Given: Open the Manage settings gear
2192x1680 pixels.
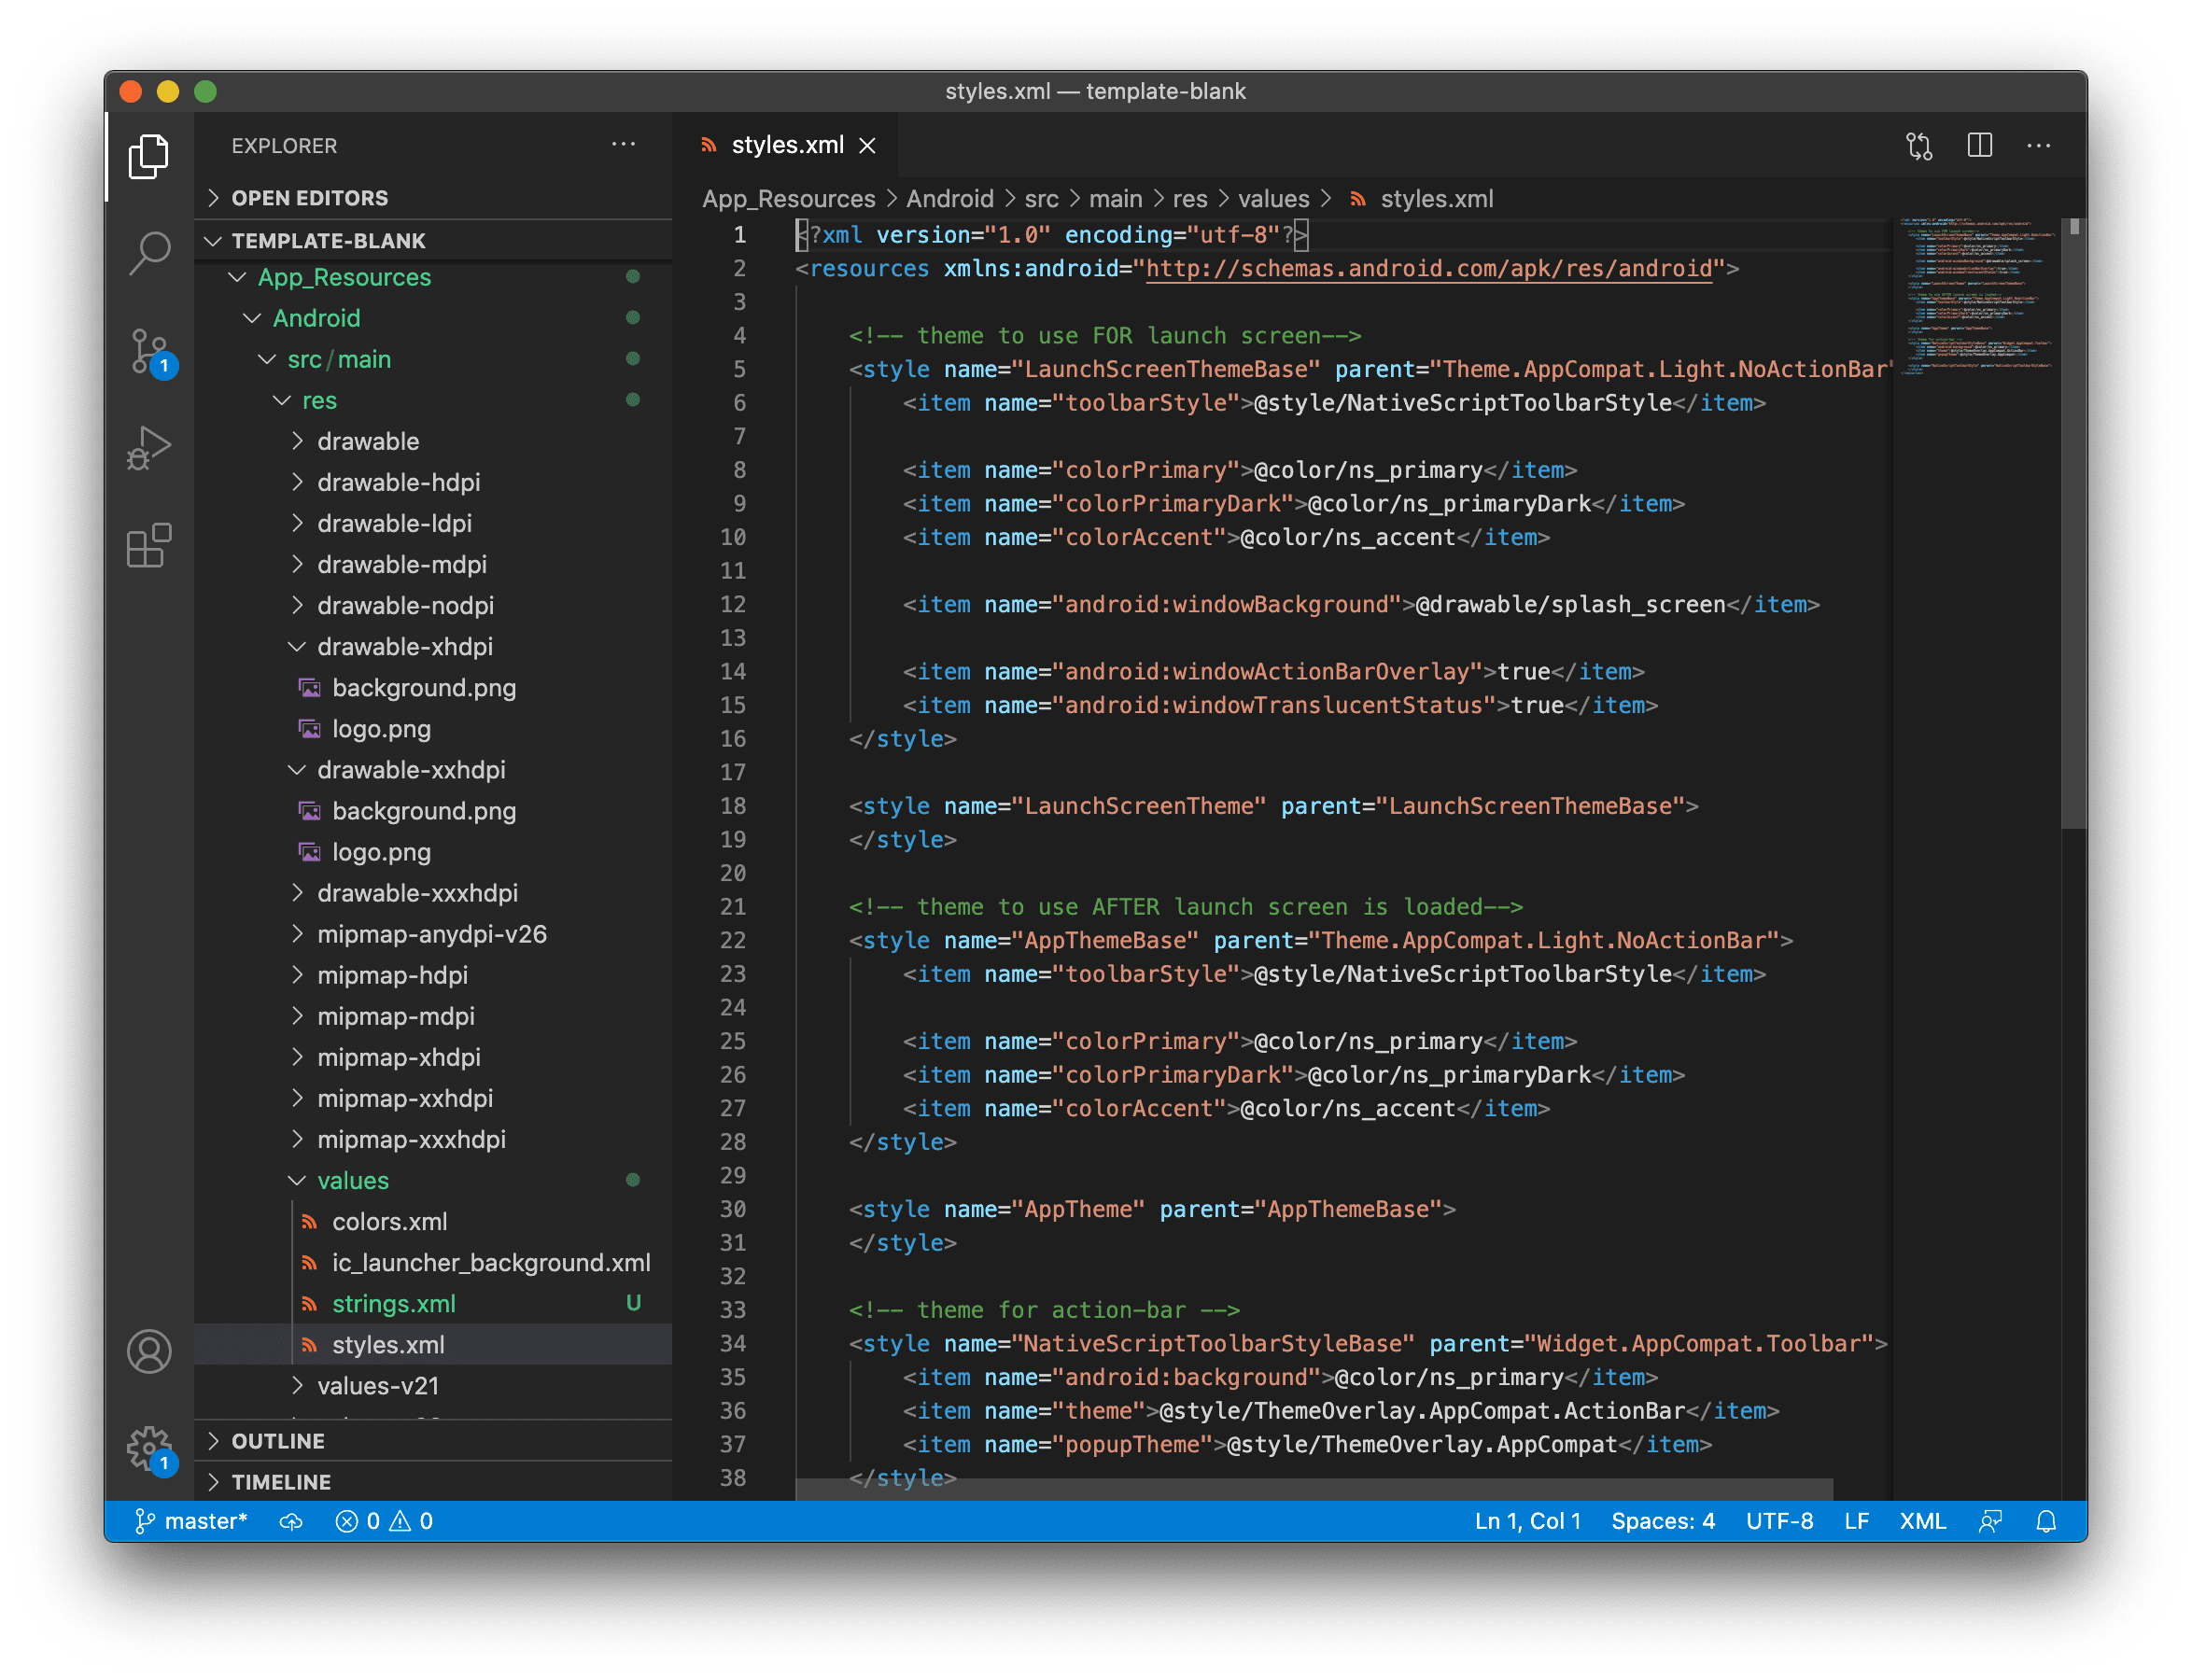Looking at the screenshot, I should tap(149, 1447).
